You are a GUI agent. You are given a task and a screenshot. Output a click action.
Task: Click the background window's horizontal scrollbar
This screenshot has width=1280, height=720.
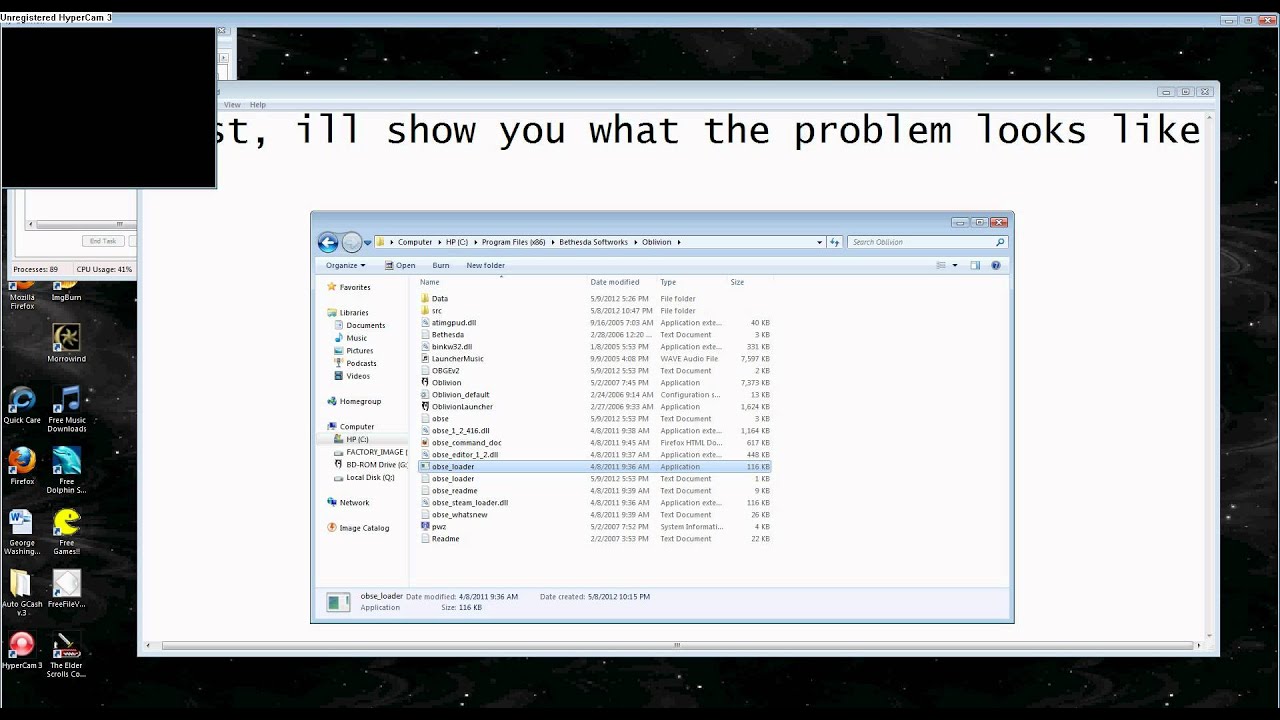[677, 645]
